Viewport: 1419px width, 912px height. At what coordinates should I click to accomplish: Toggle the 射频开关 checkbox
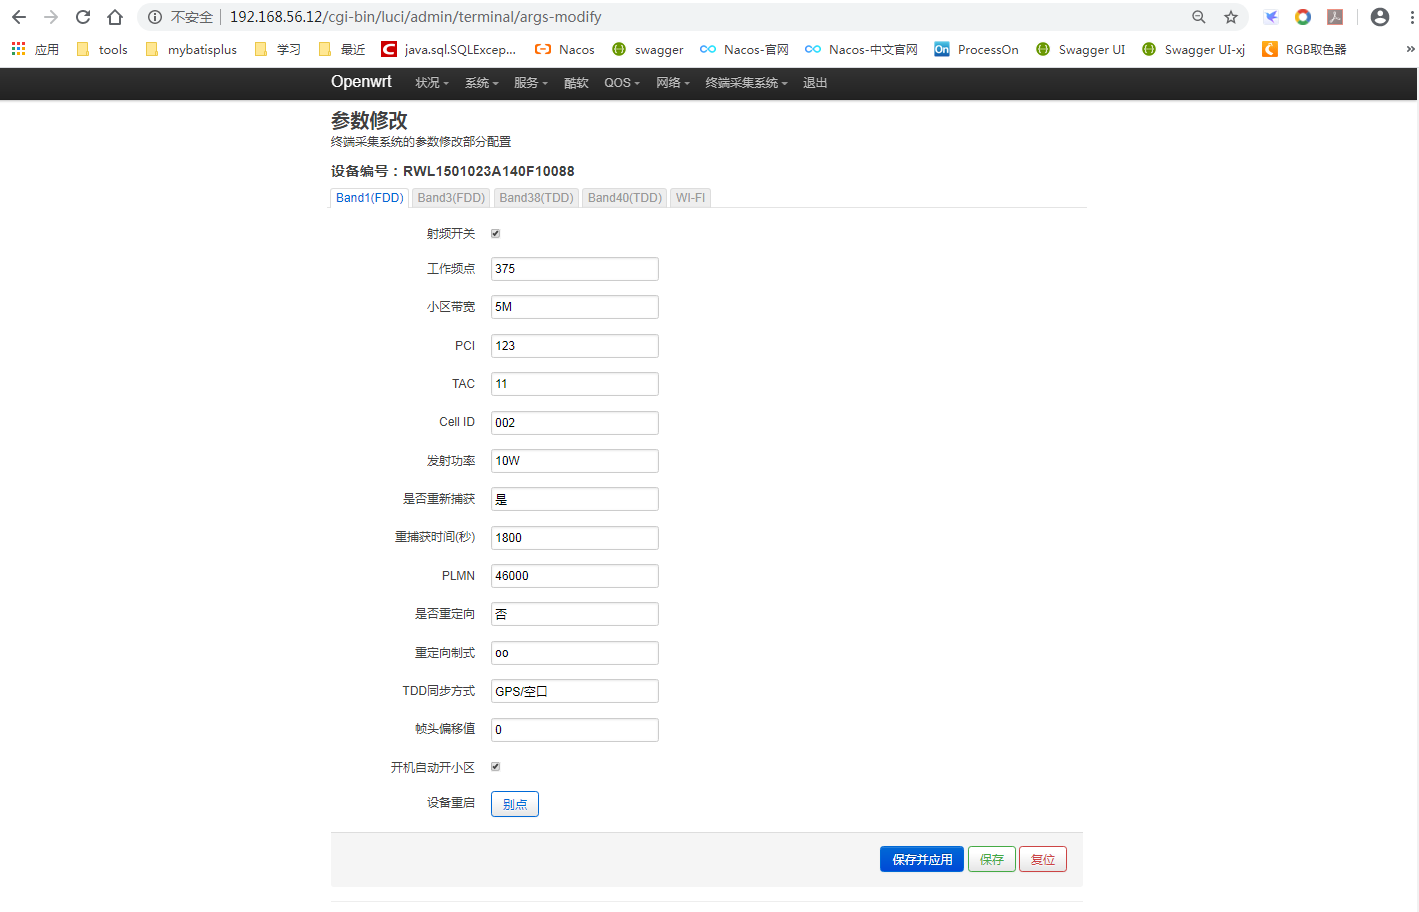[495, 233]
